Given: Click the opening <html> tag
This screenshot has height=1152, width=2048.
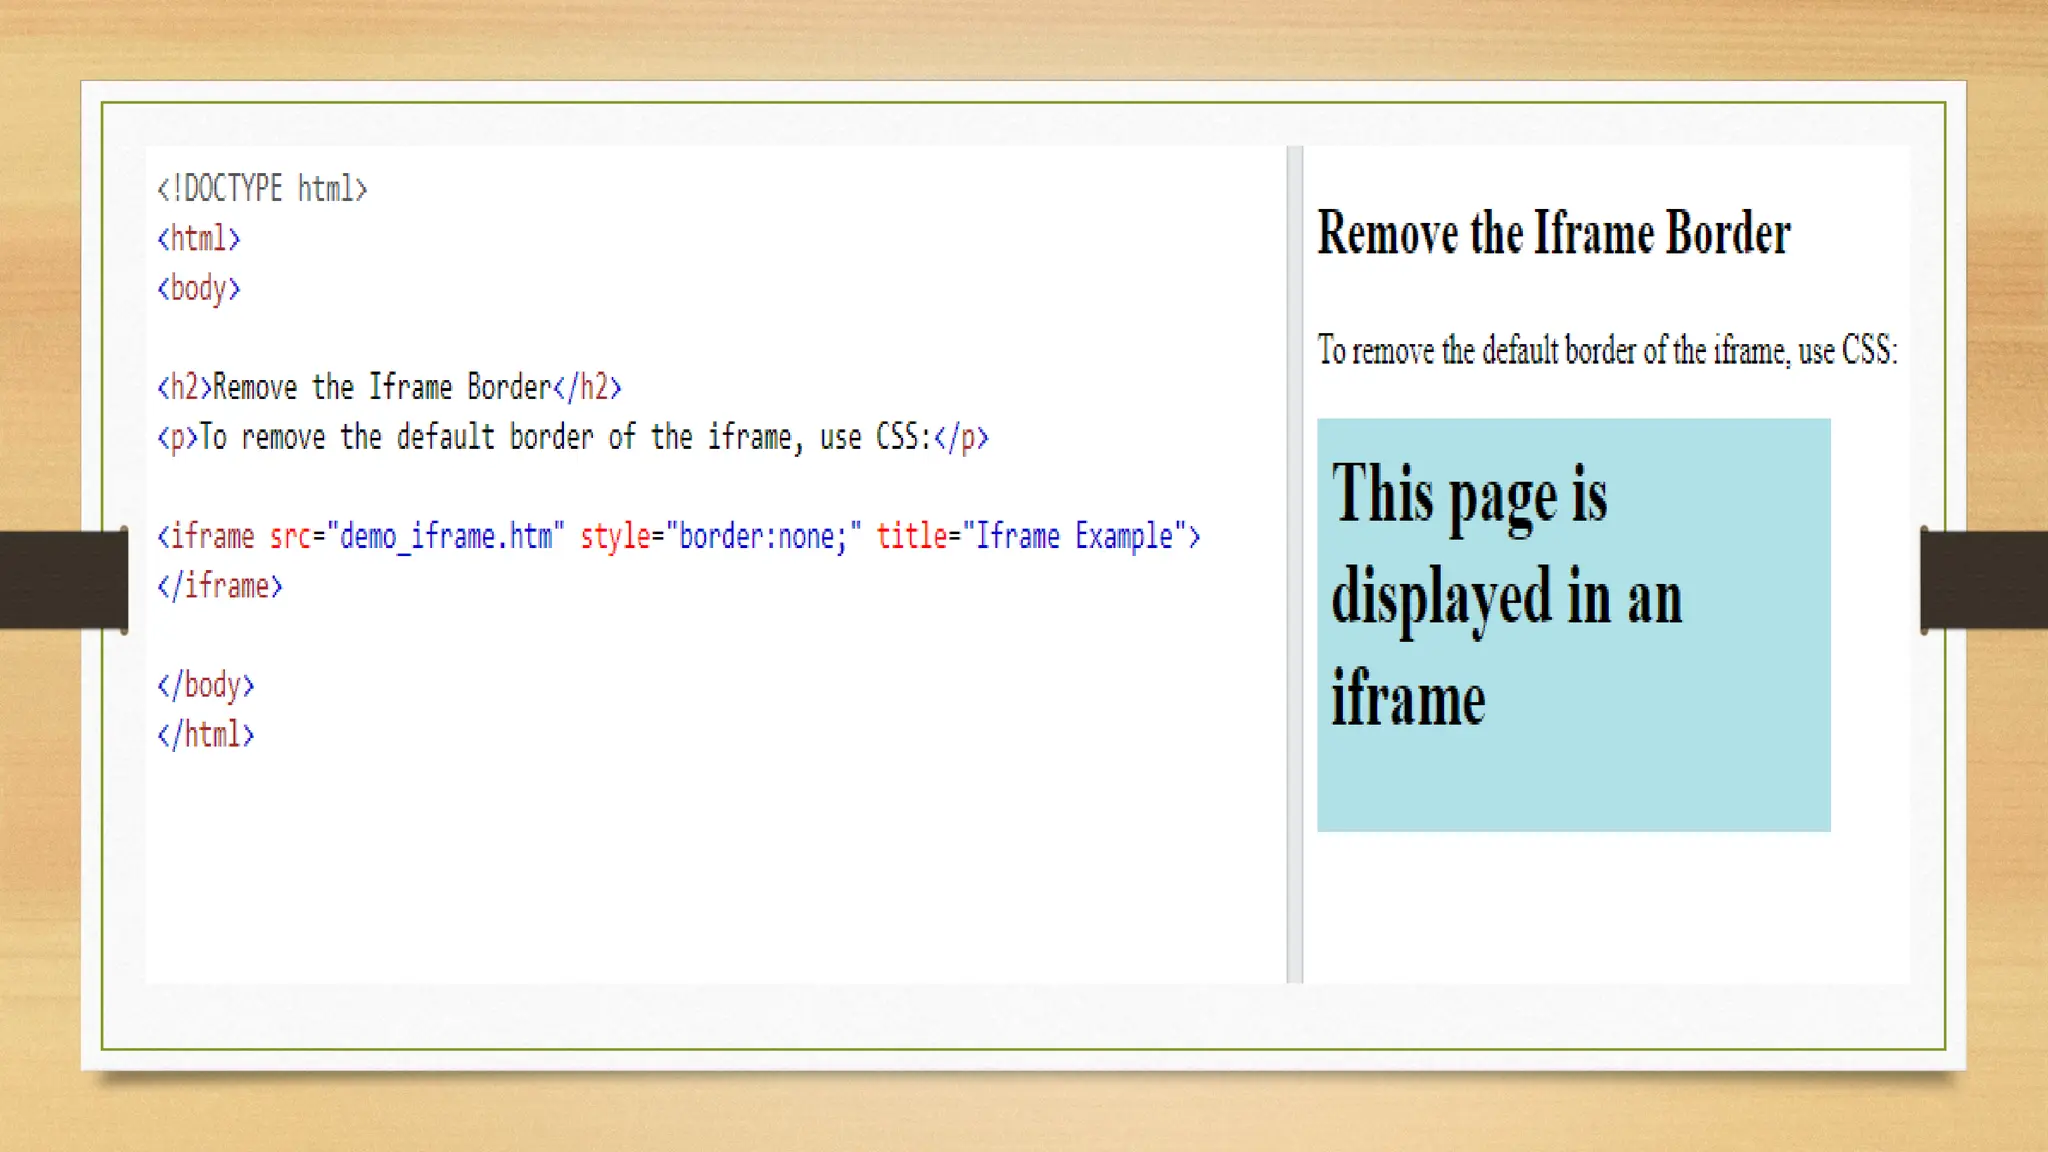Looking at the screenshot, I should click(198, 239).
